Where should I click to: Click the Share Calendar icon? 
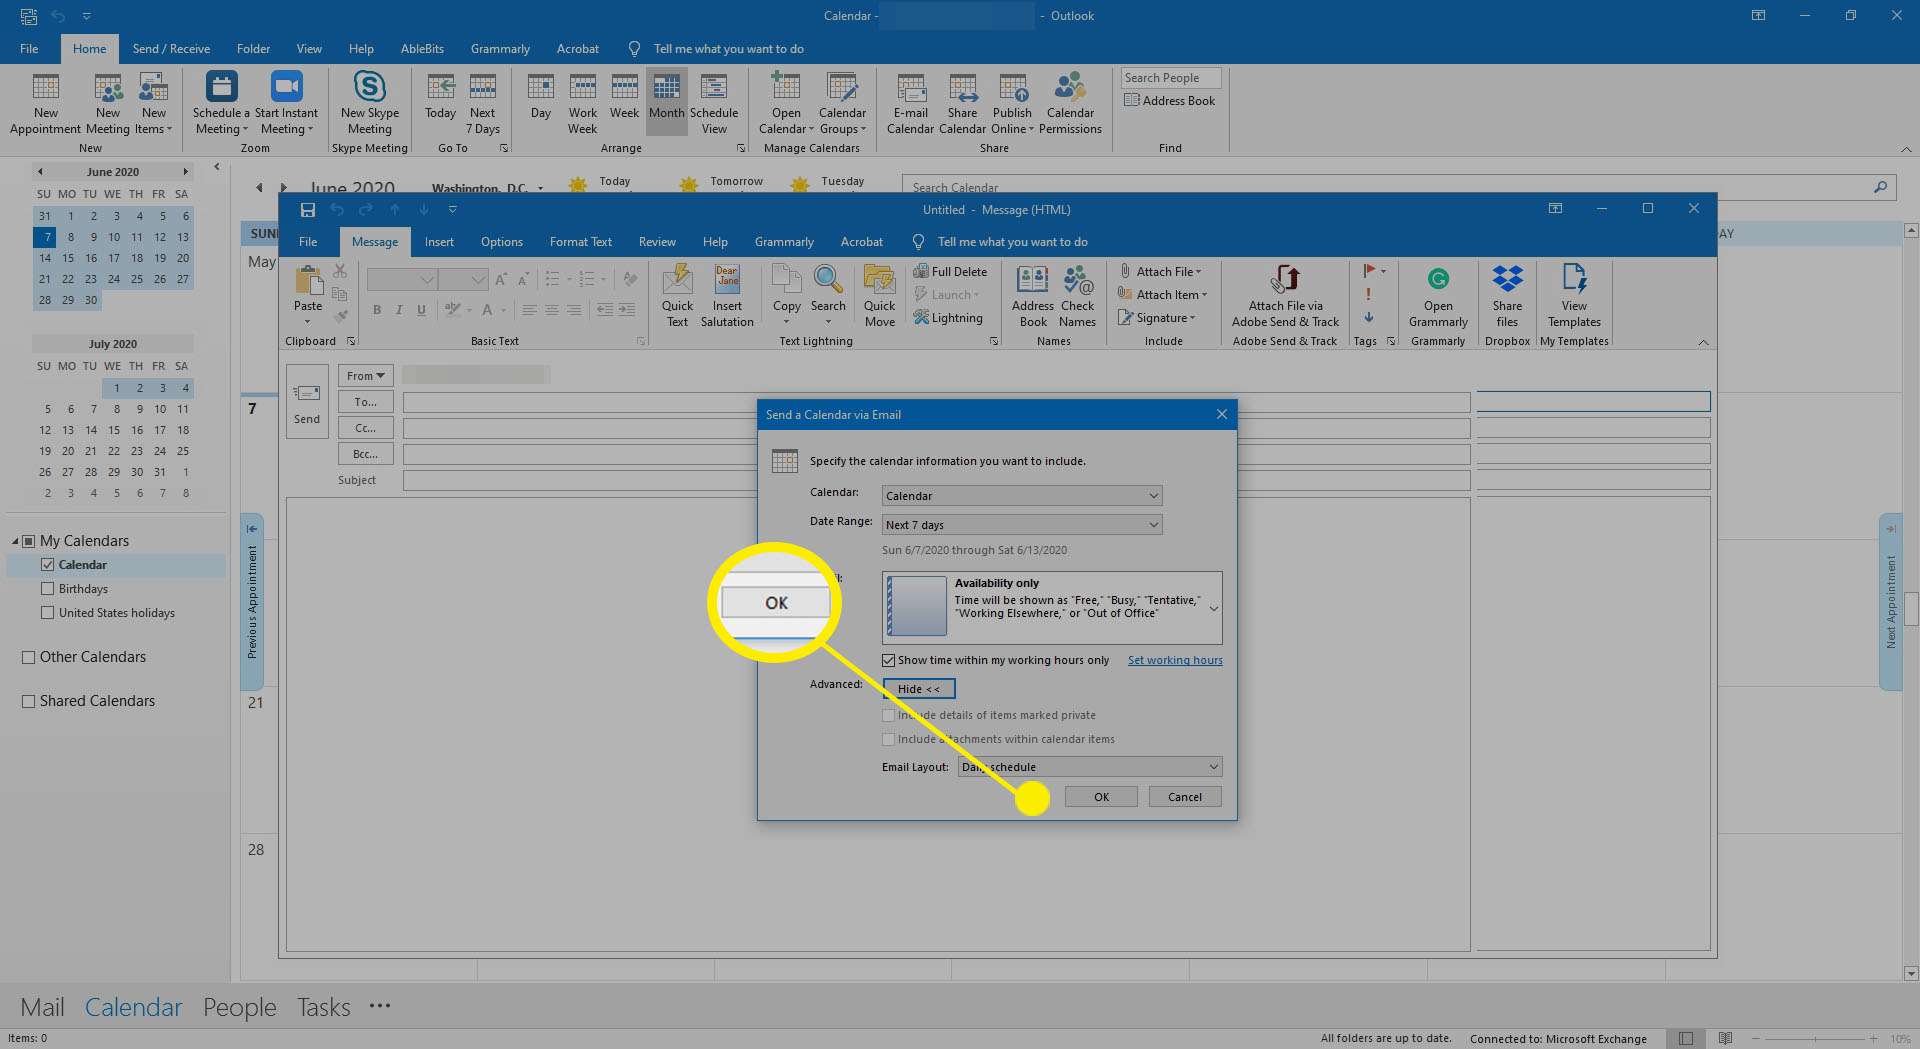[962, 104]
